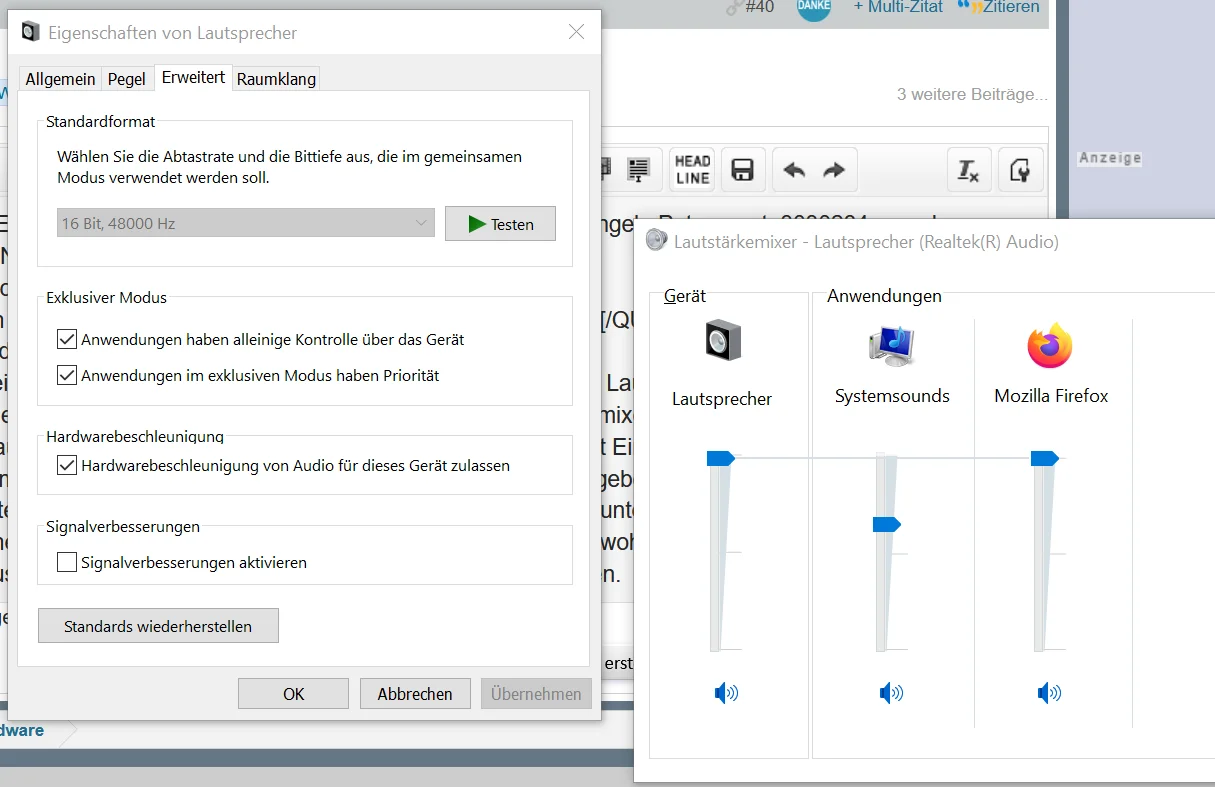The image size is (1215, 787).
Task: Click the text block insert icon in editor
Action: point(638,169)
